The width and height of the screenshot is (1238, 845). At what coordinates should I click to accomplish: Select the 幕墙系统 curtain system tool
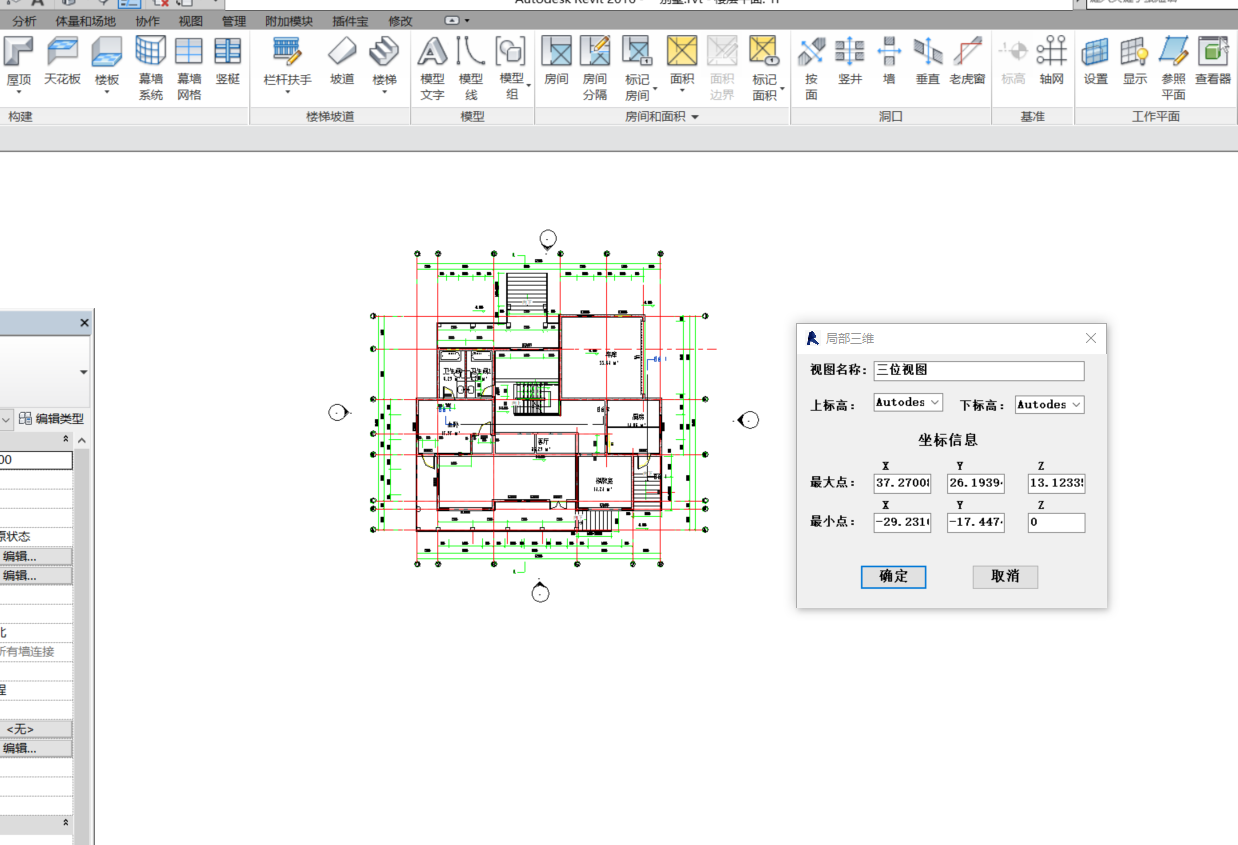[x=151, y=68]
